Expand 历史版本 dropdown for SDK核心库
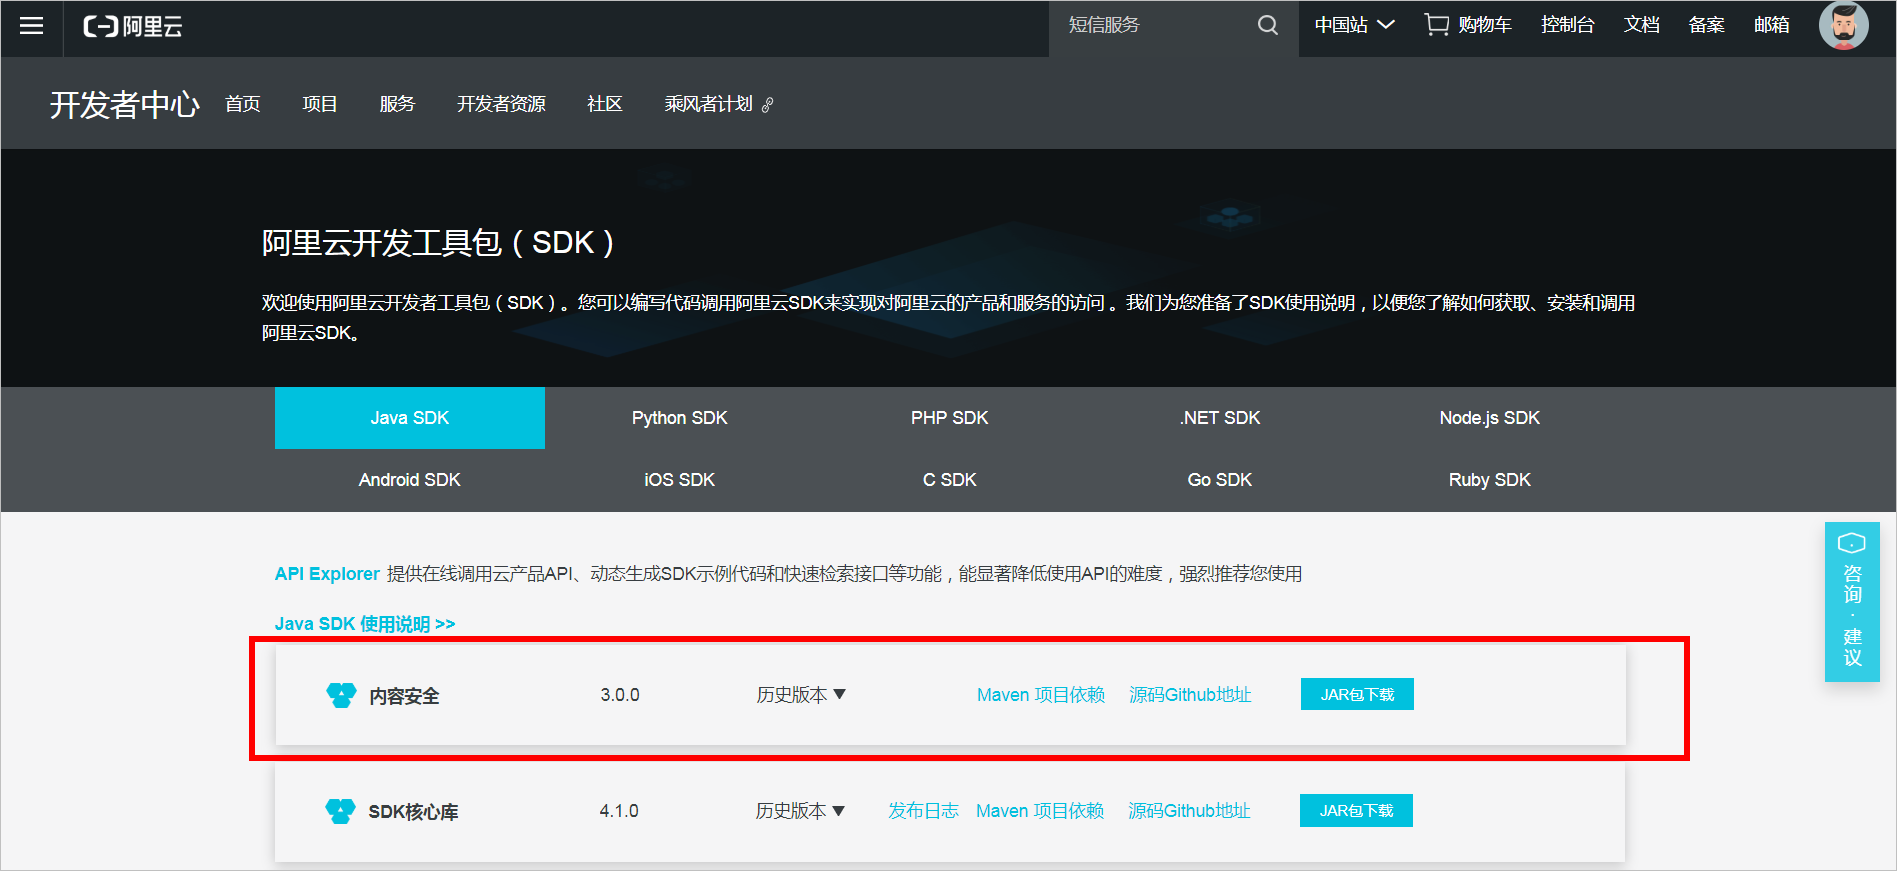This screenshot has height=871, width=1897. [x=800, y=811]
